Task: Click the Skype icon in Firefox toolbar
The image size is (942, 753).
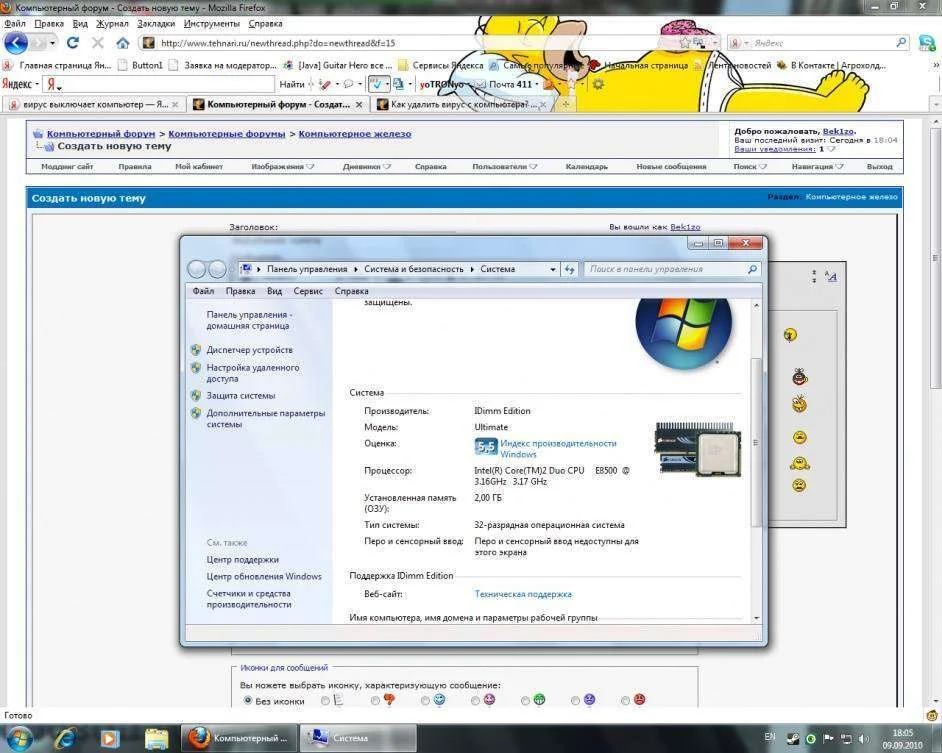Action: click(x=927, y=43)
